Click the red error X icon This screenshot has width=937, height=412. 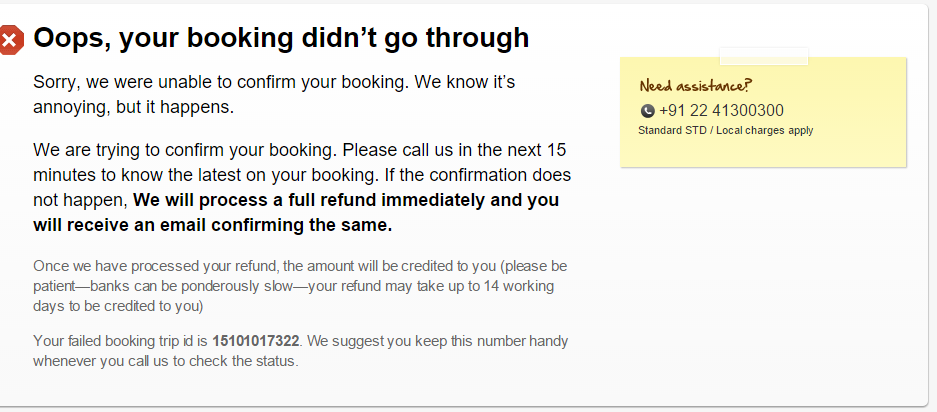[10, 40]
